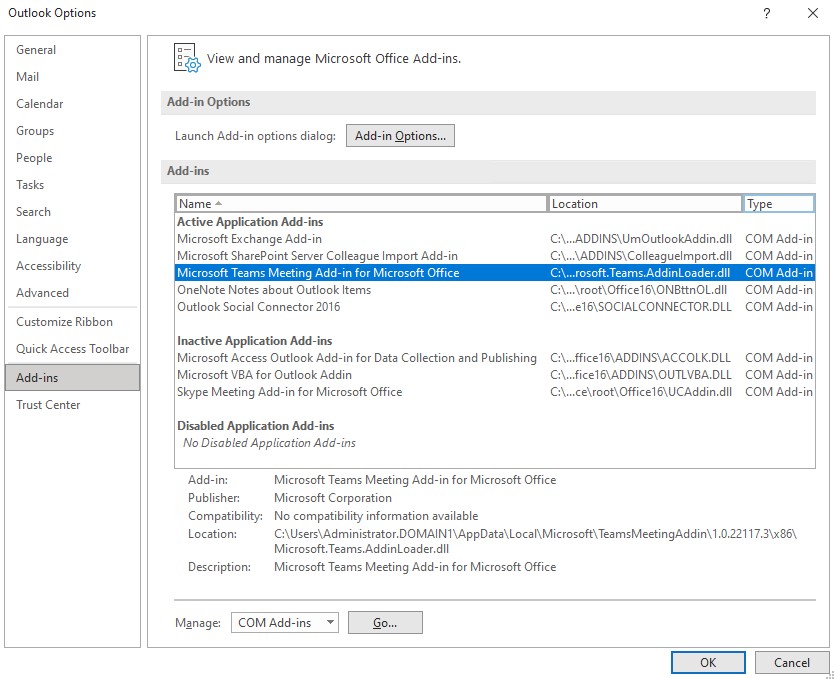Select the Add-ins category
The image size is (834, 679).
72,378
